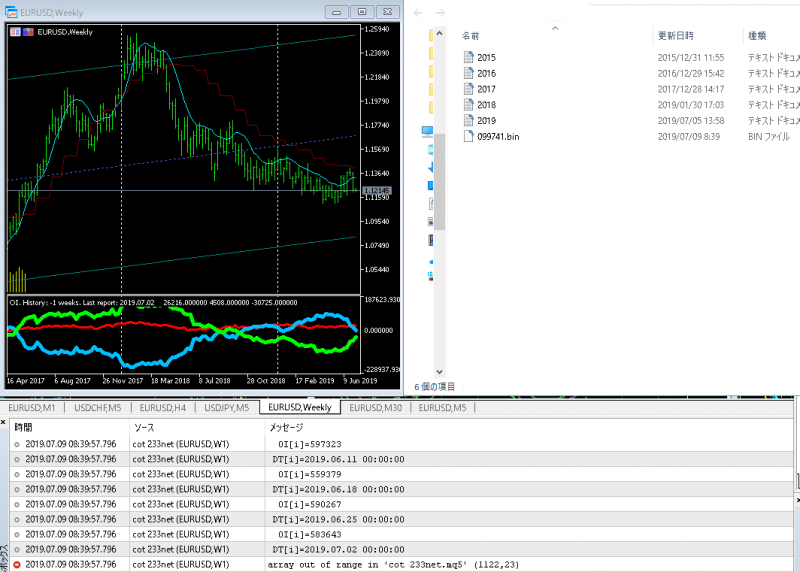Close the EURUSD,Weekly chart window
Viewport: 800px width, 572px height.
[388, 12]
